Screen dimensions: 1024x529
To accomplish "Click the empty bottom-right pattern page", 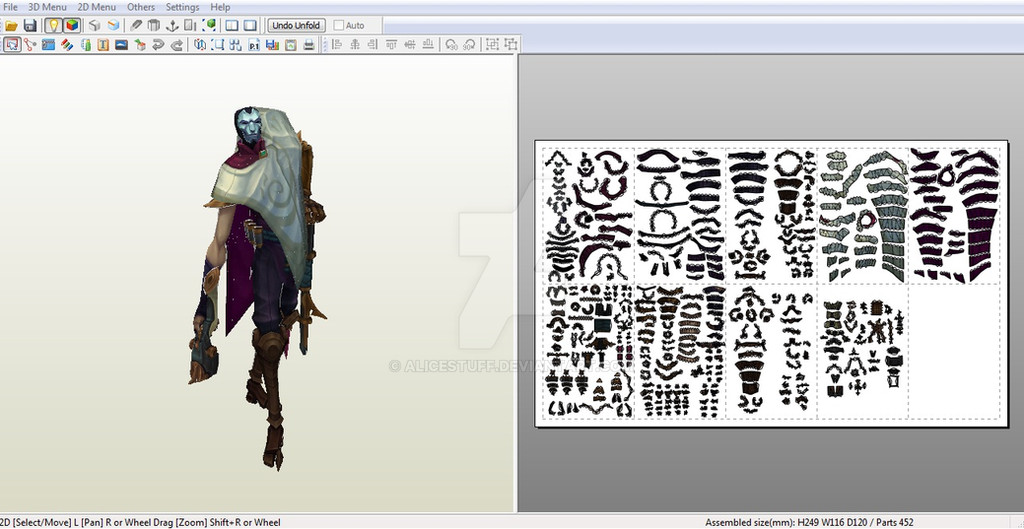I will pyautogui.click(x=954, y=351).
